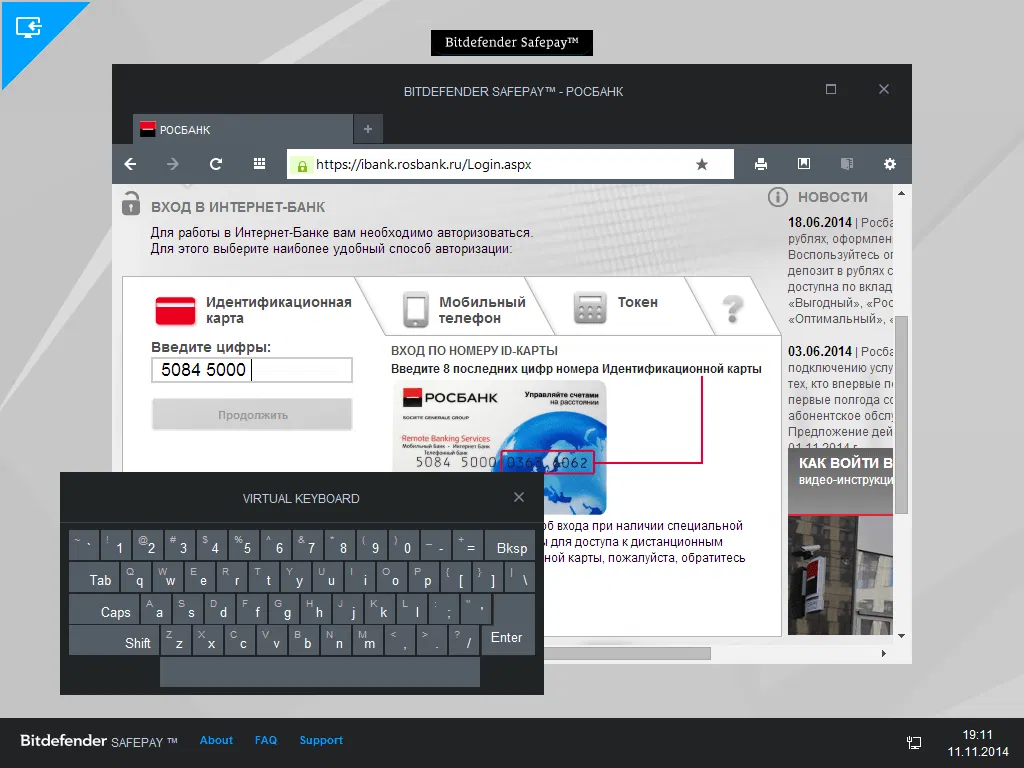The height and width of the screenshot is (768, 1024).
Task: Select Идентификационная карта login tab
Action: (255, 310)
